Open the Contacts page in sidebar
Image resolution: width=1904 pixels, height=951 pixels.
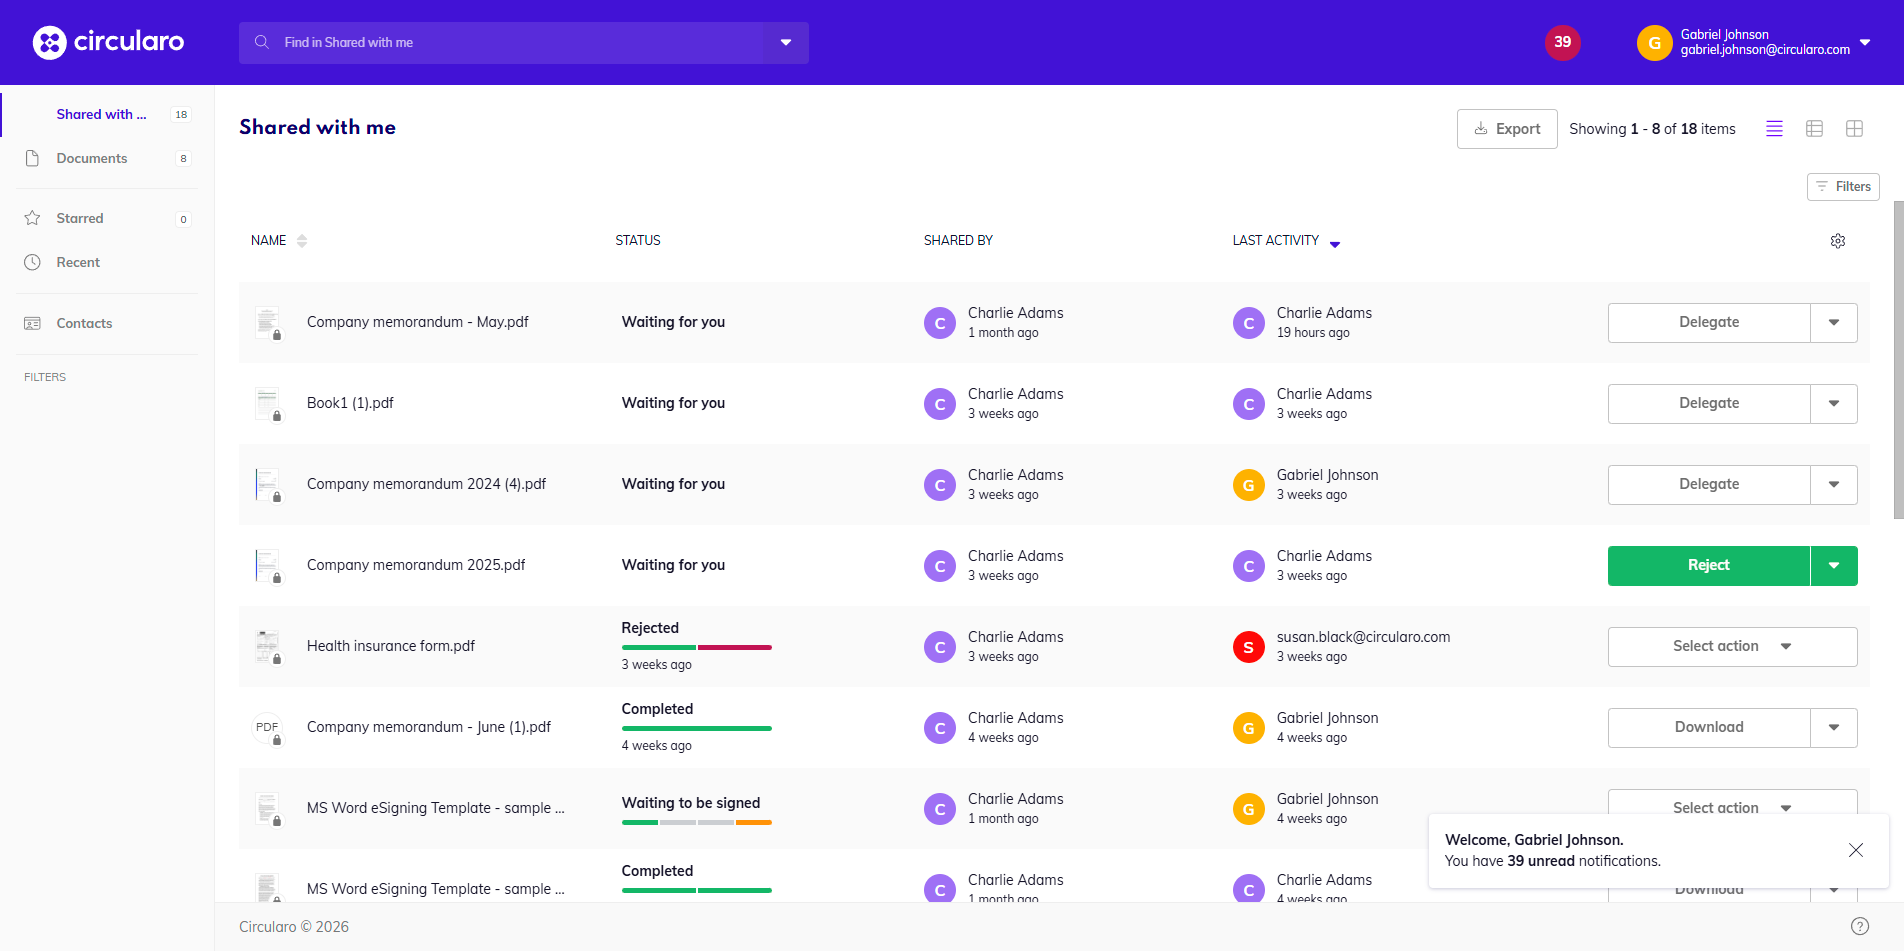(x=84, y=323)
